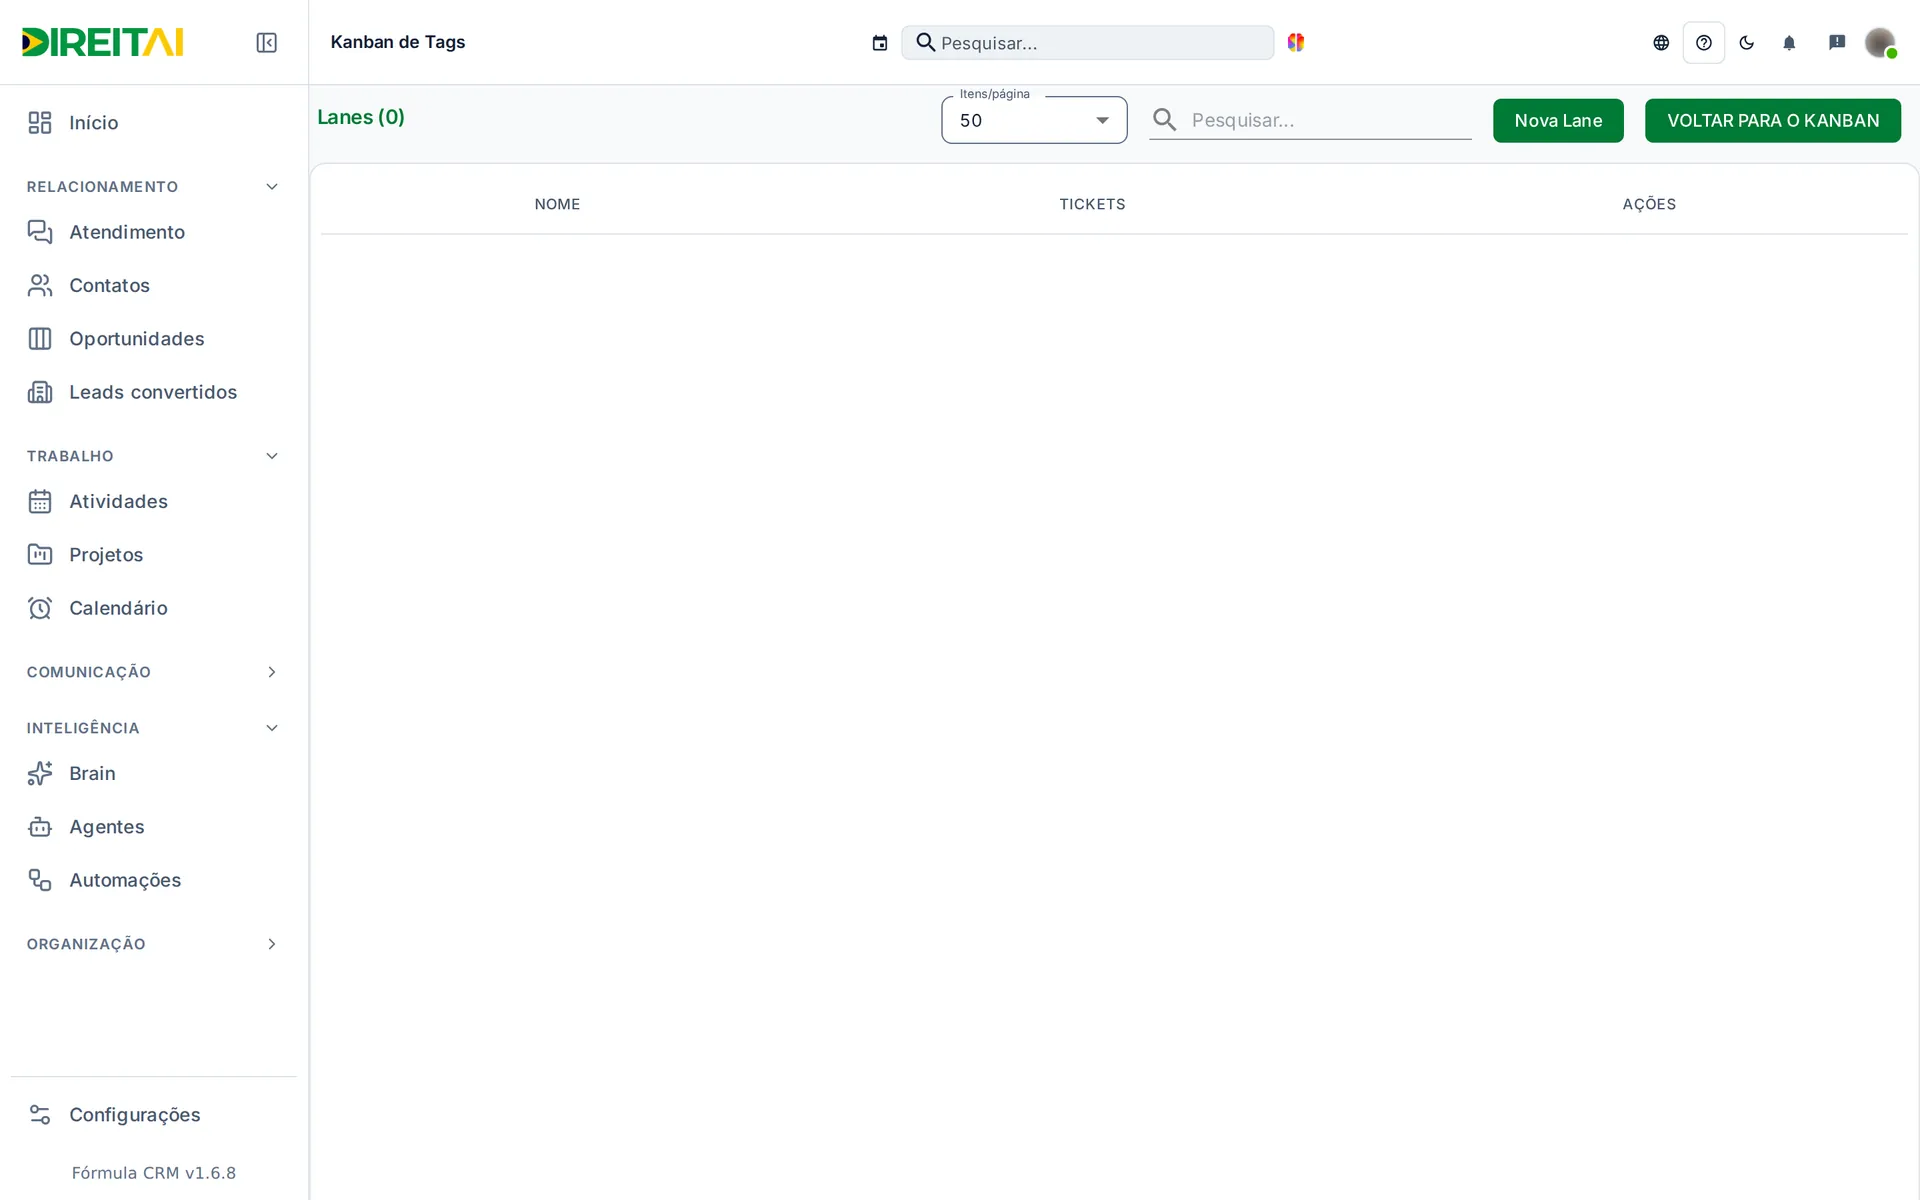This screenshot has width=1920, height=1200.
Task: Open the user avatar menu
Action: [1880, 42]
